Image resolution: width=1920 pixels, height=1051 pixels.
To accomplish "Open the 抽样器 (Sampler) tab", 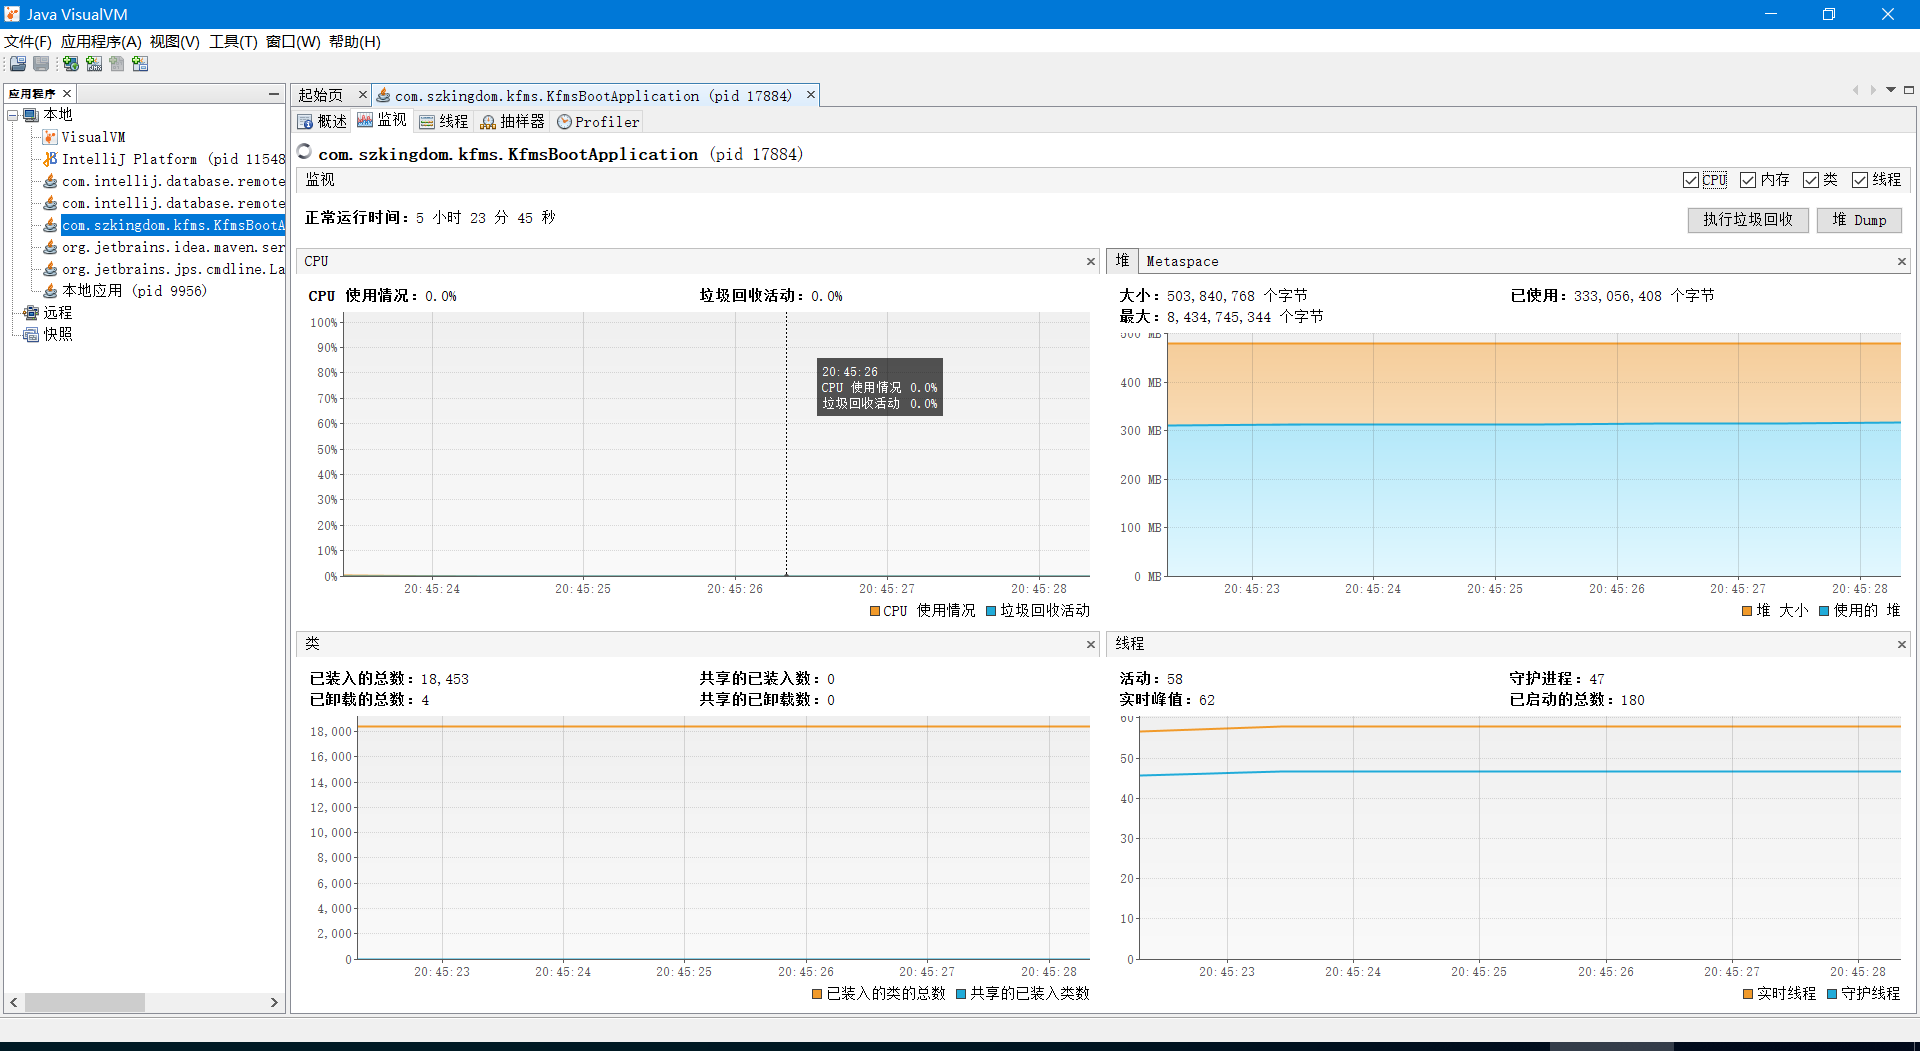I will (x=512, y=122).
